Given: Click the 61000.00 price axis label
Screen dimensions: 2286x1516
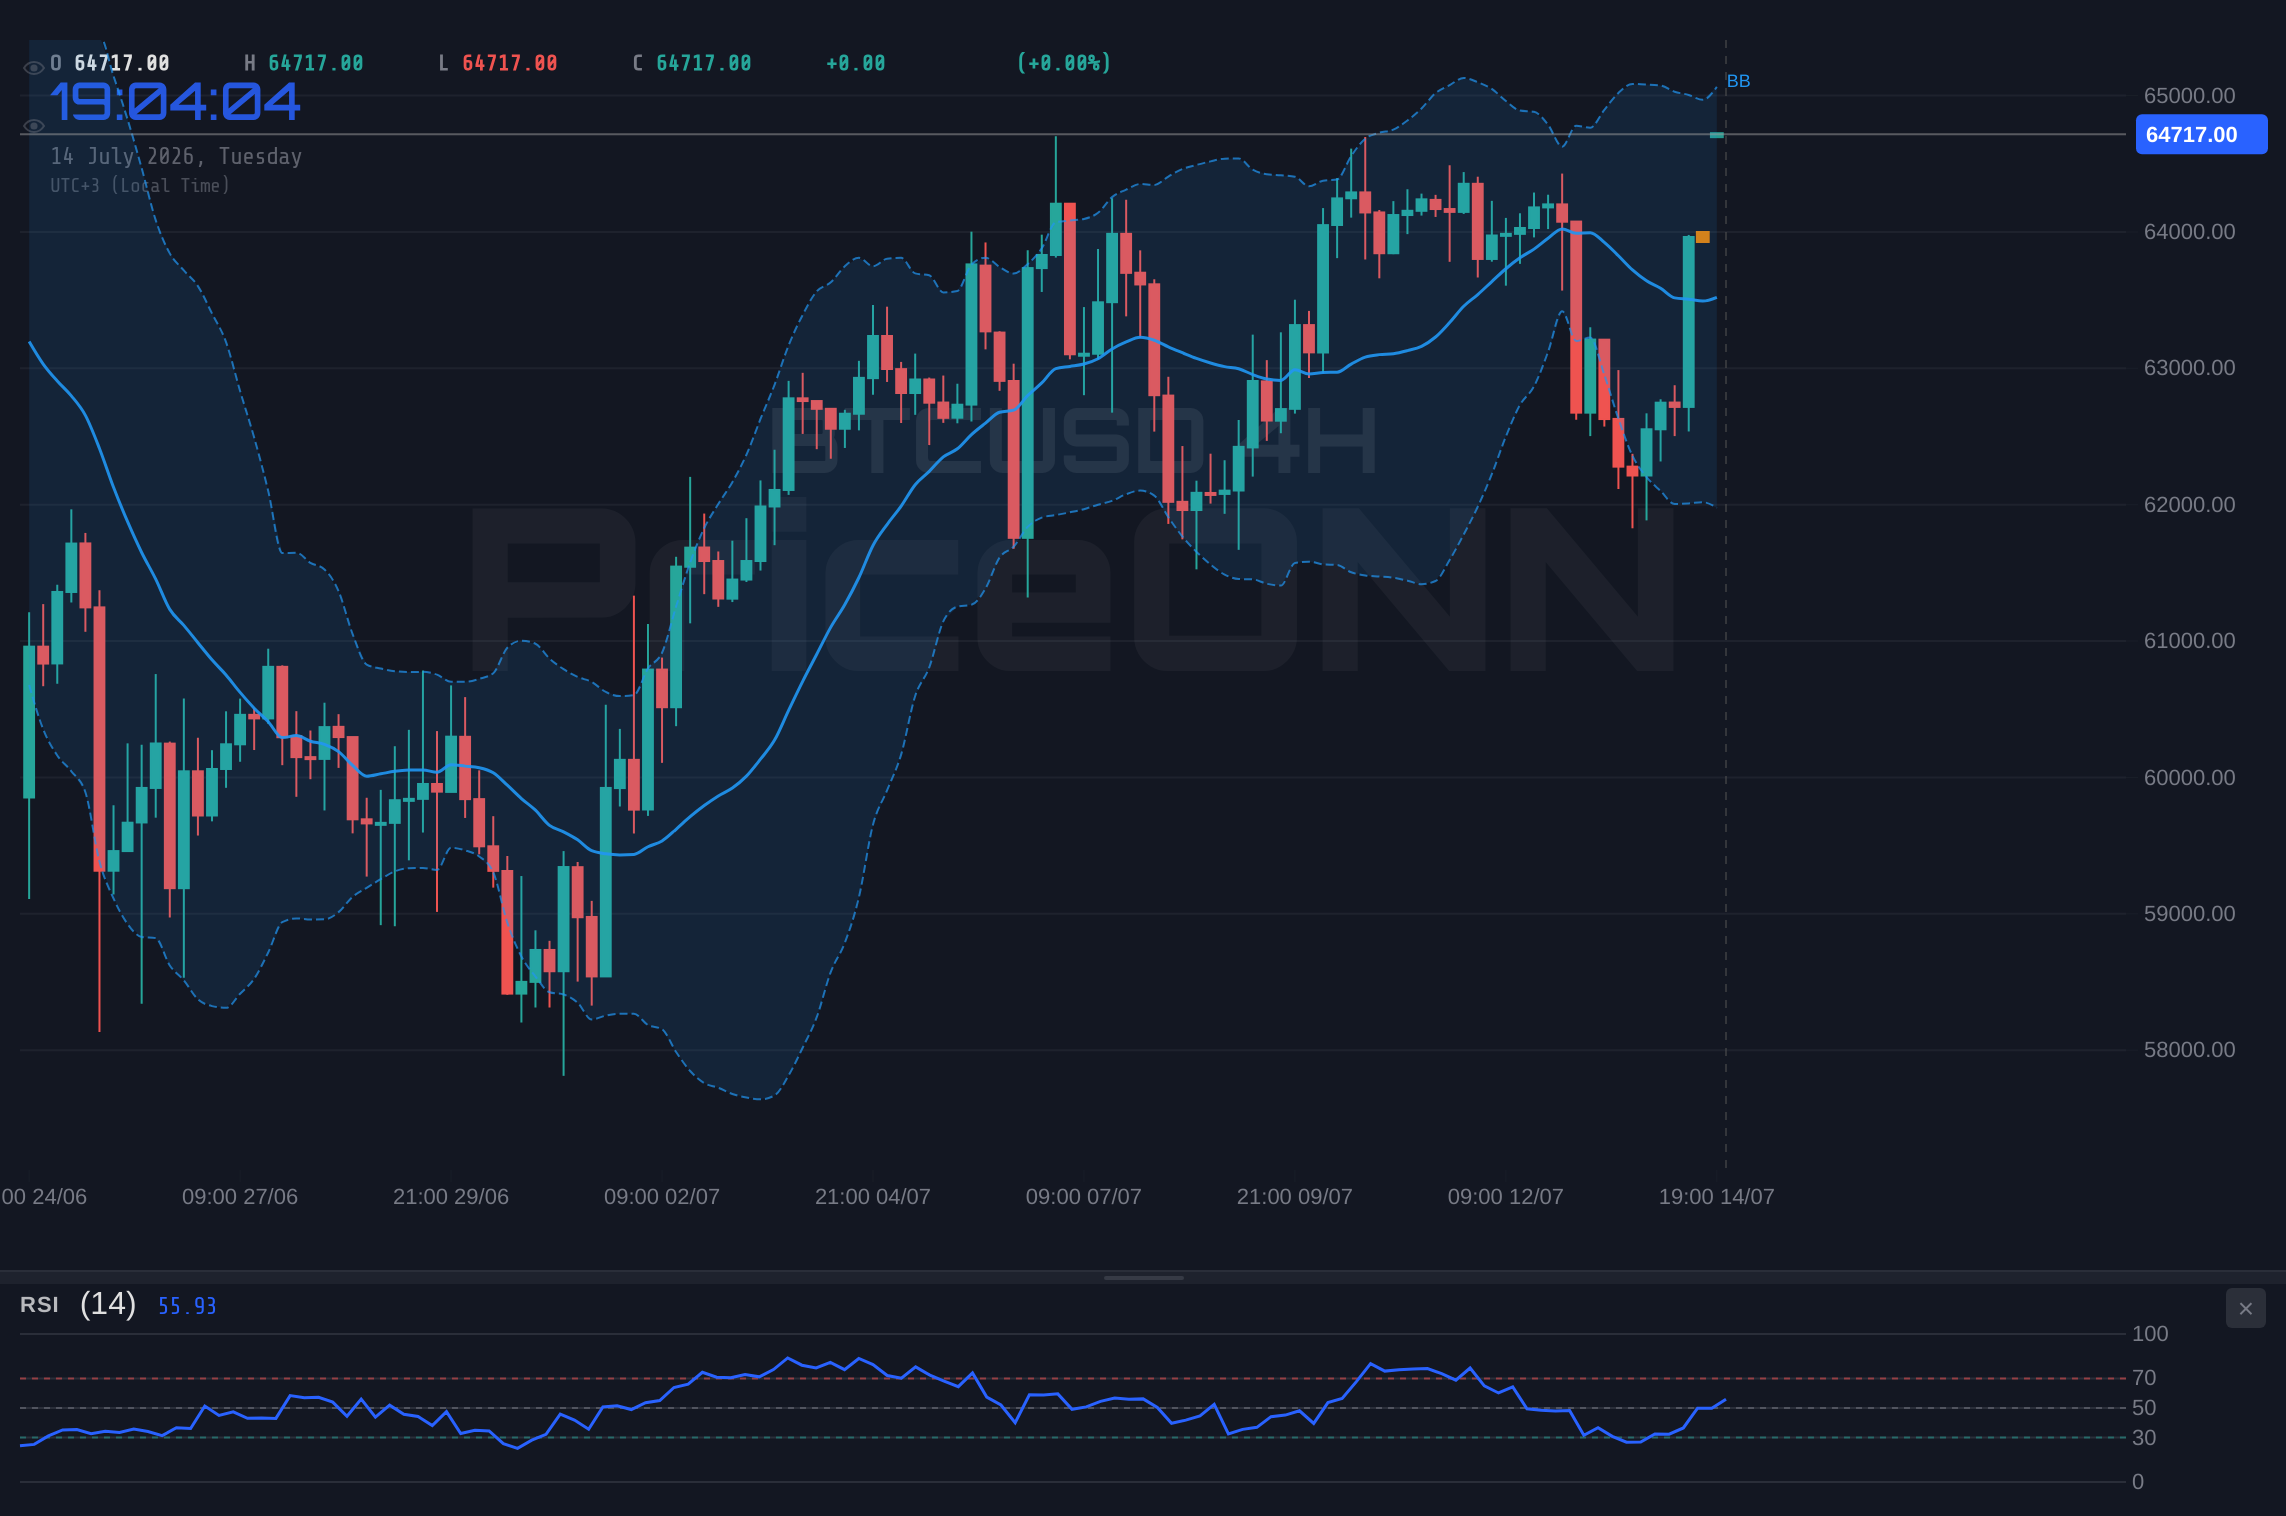Looking at the screenshot, I should 2189,641.
